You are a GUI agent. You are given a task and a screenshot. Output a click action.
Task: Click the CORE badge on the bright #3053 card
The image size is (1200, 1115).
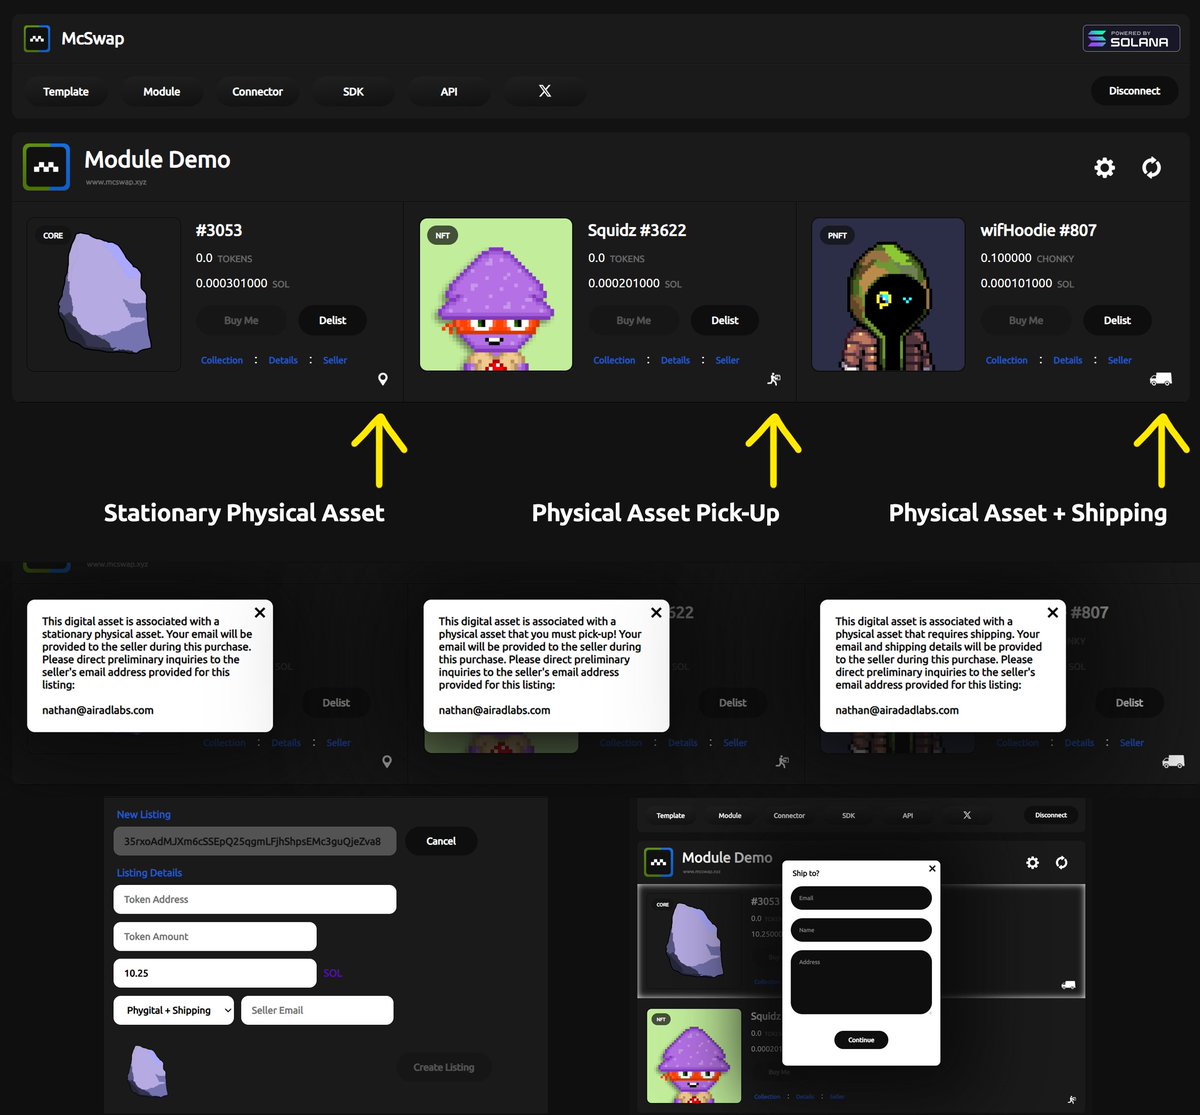pyautogui.click(x=53, y=236)
